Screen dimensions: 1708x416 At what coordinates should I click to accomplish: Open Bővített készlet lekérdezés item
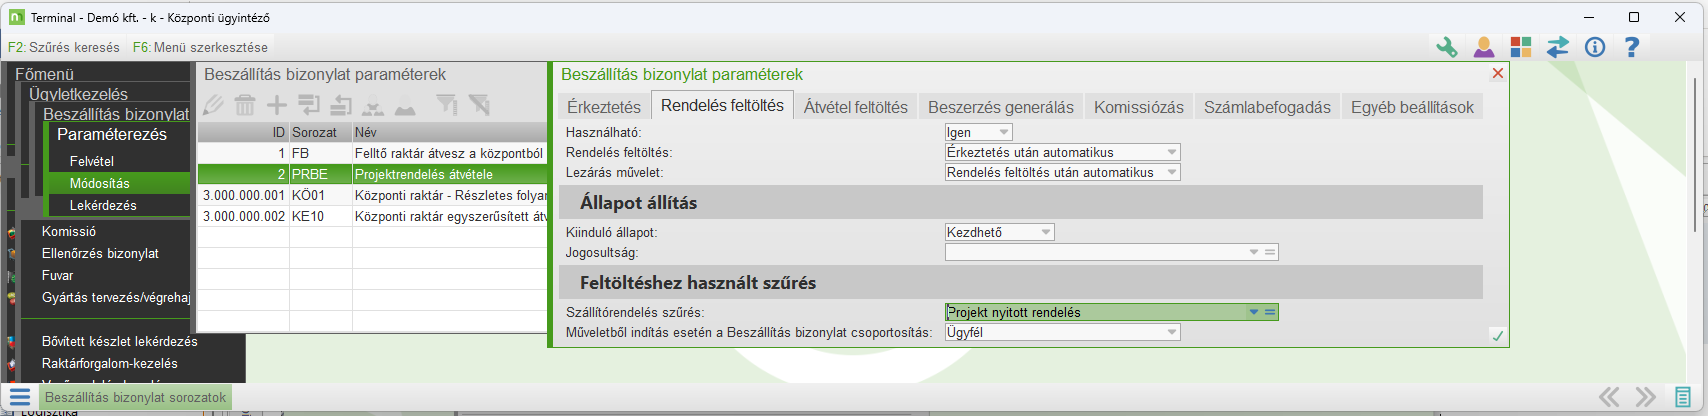[120, 341]
